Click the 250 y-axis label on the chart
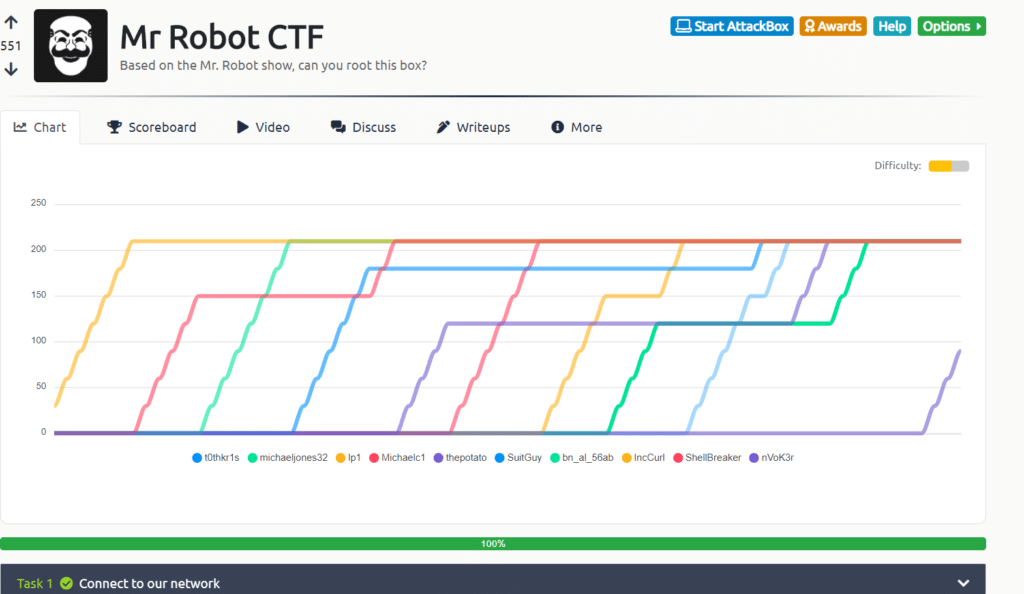 (39, 203)
